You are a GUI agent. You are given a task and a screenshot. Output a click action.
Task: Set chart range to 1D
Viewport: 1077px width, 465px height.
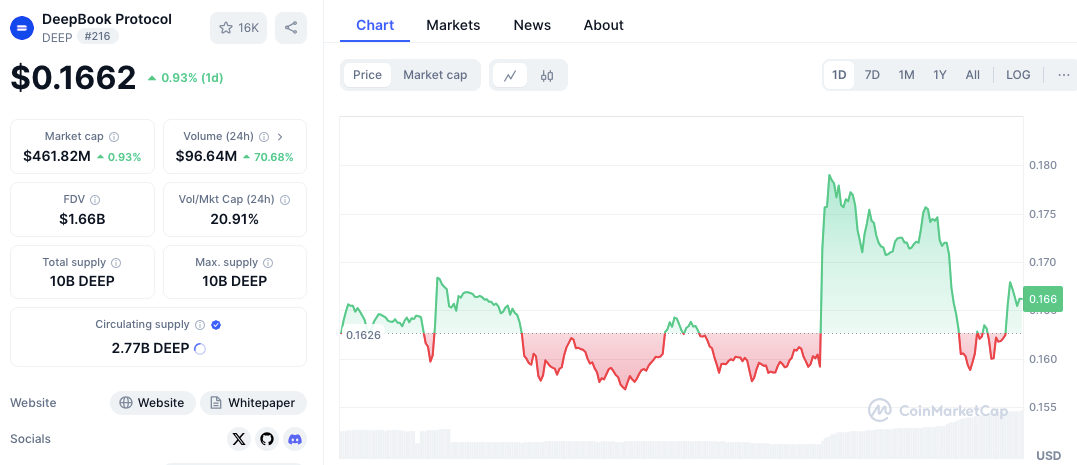839,75
